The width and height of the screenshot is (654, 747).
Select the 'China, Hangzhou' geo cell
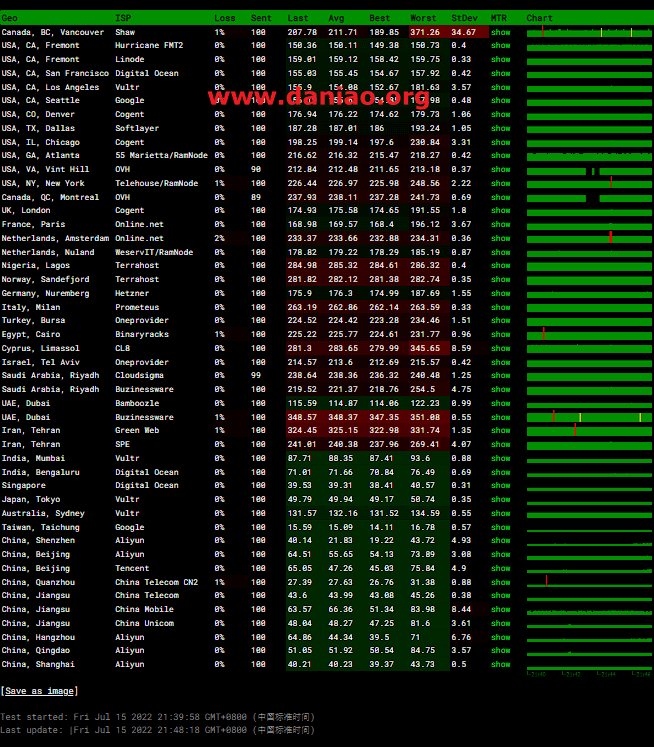point(38,637)
